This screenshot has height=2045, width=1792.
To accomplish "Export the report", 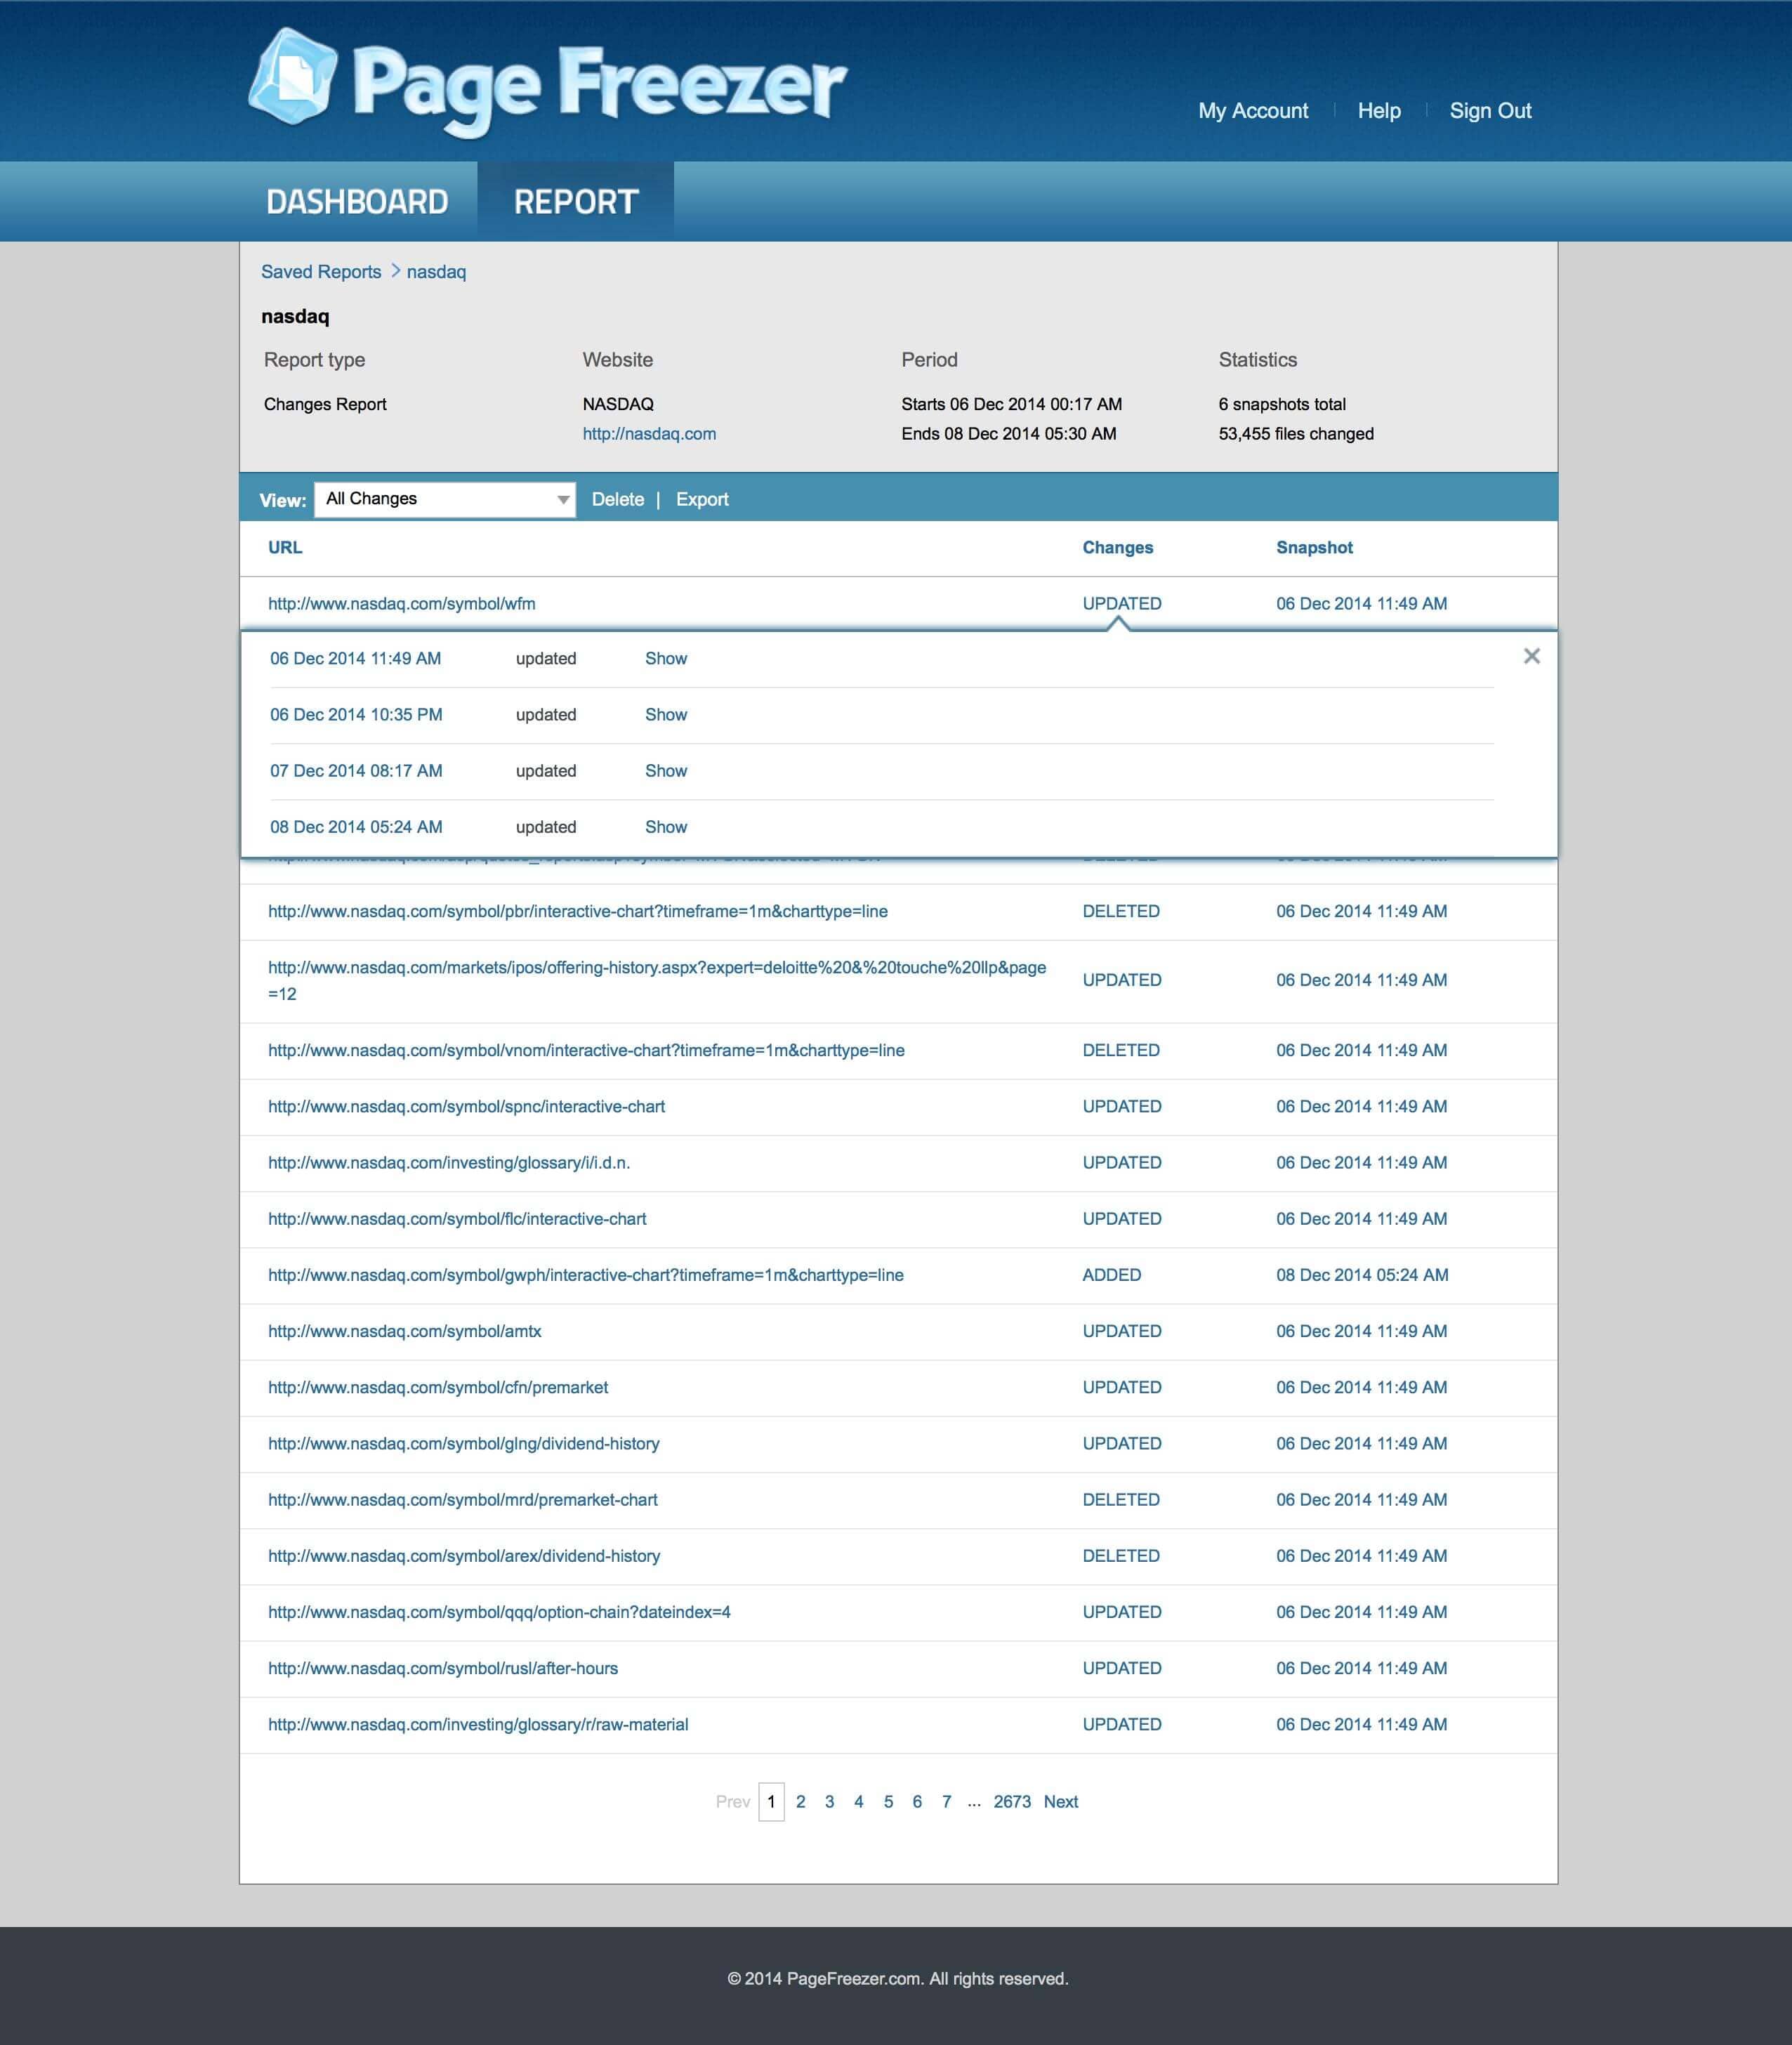I will pos(702,499).
